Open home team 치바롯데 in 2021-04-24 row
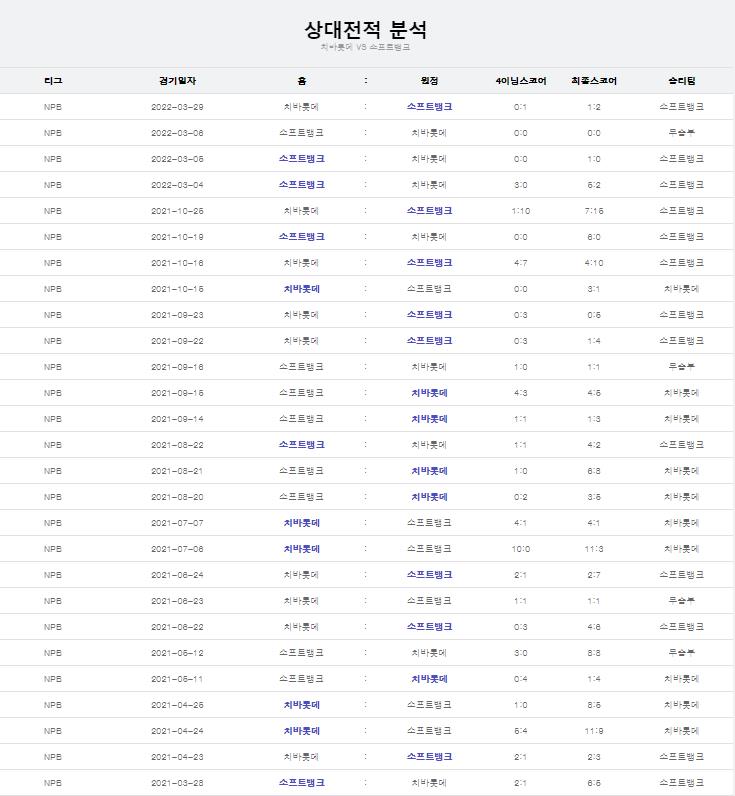Viewport: 735px width, 796px height. tap(302, 731)
